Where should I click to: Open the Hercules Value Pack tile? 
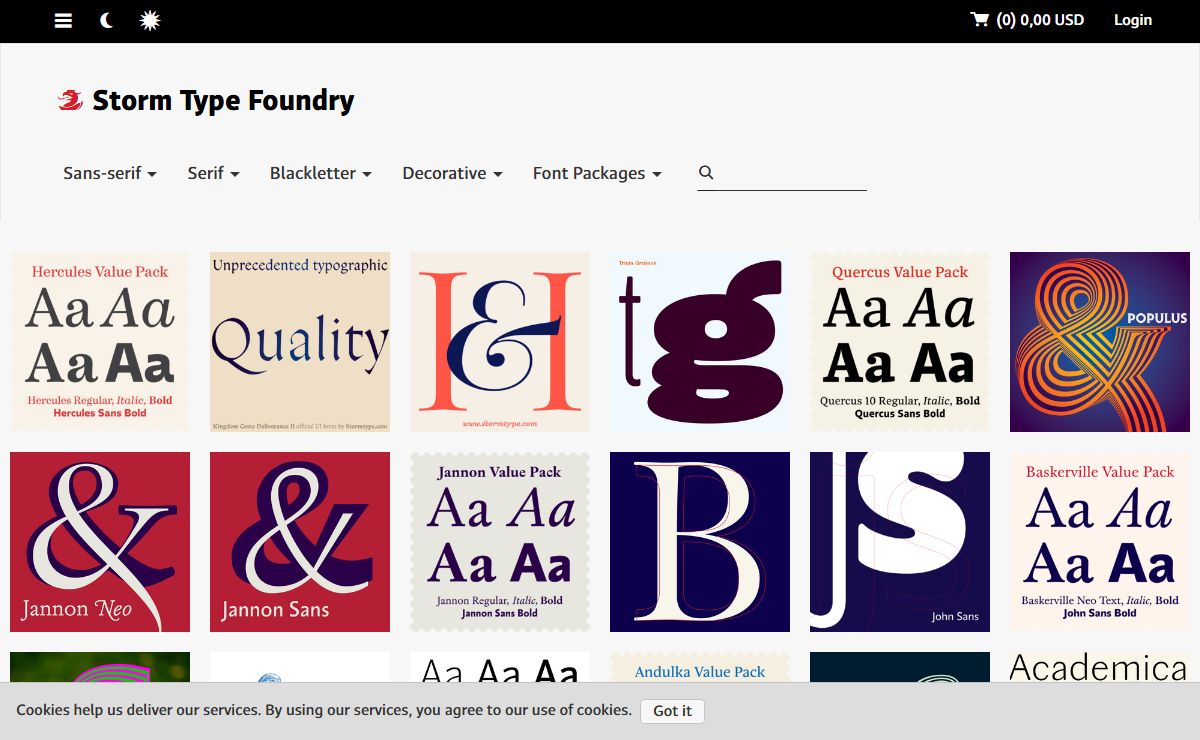point(100,342)
